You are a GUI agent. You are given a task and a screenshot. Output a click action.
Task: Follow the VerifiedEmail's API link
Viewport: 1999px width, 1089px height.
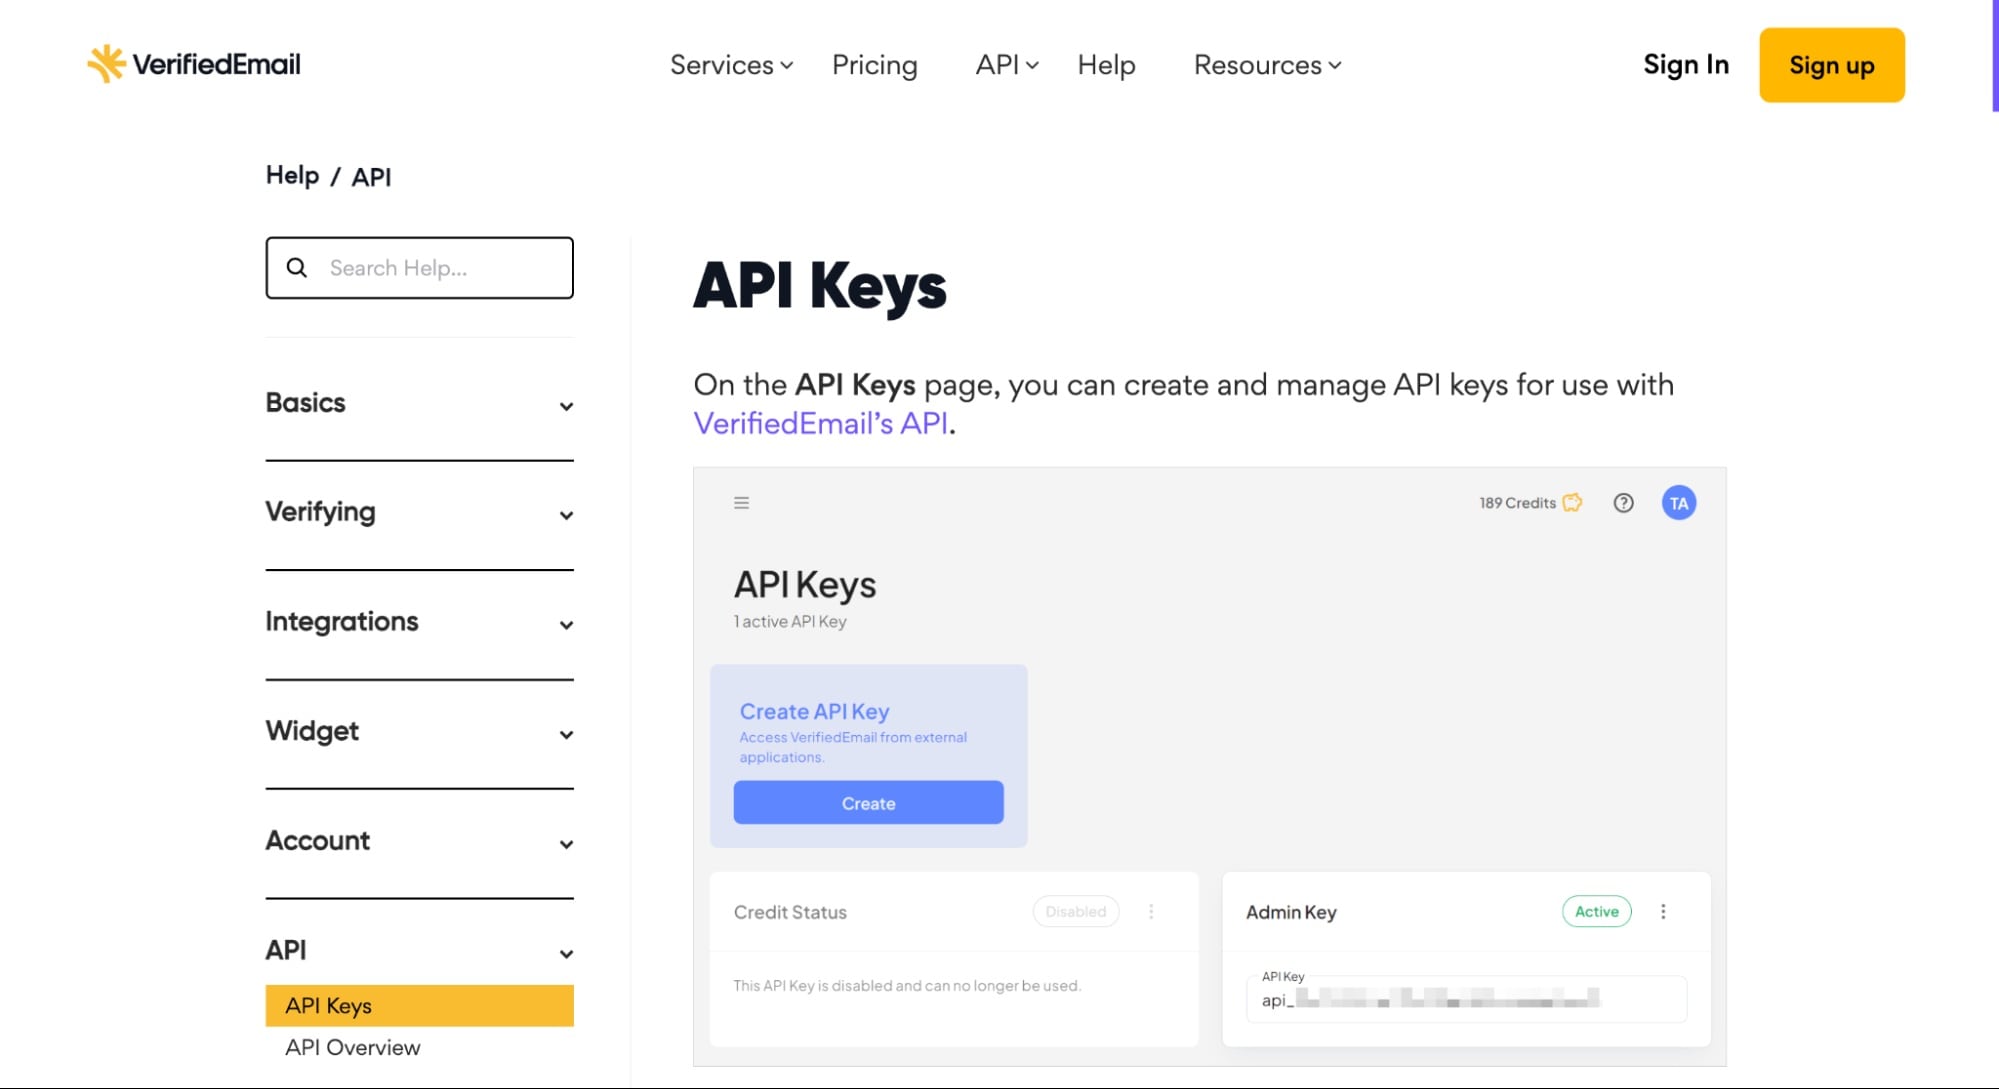pos(820,424)
